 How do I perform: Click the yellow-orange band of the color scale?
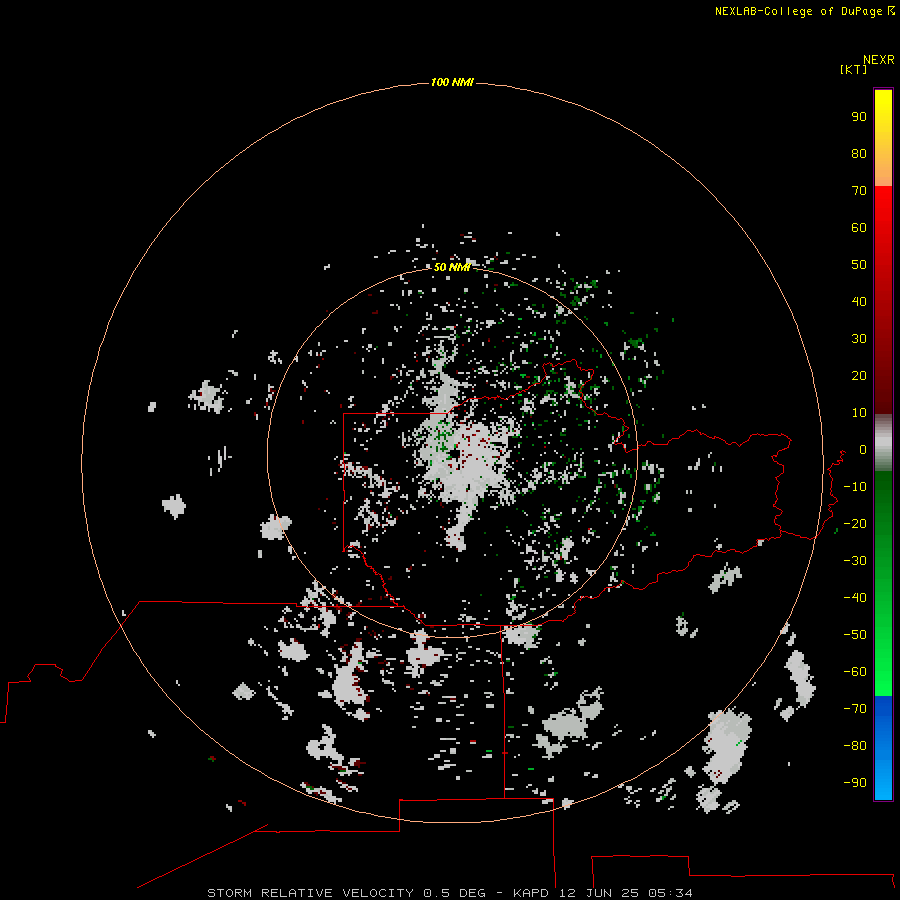(883, 138)
